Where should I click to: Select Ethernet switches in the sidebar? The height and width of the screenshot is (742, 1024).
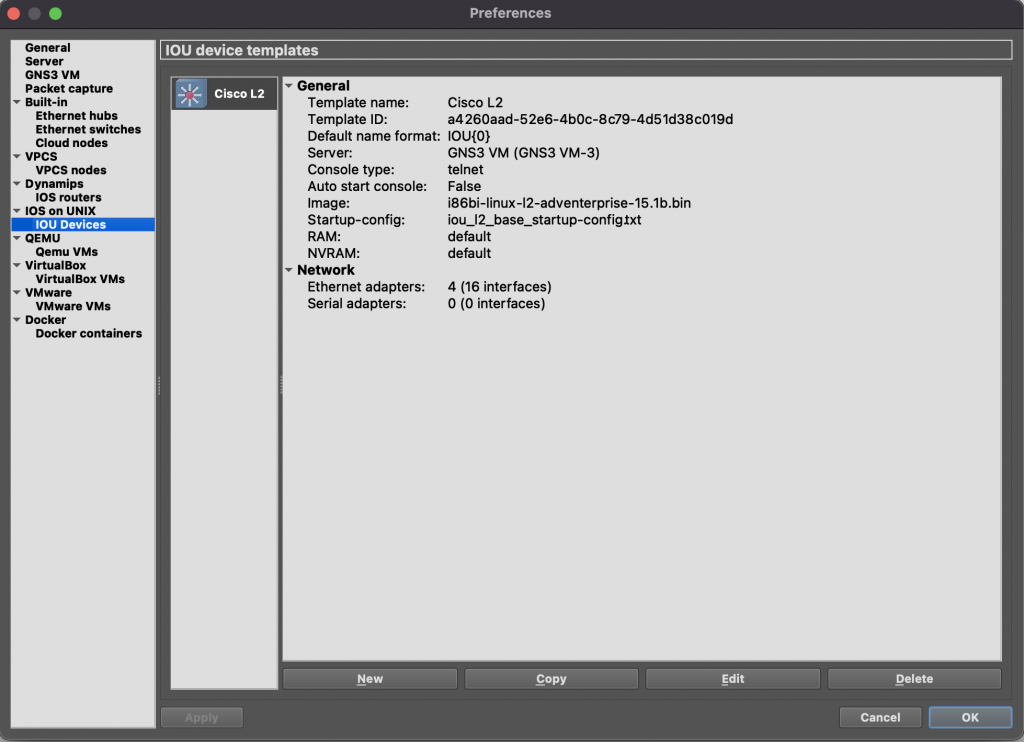(88, 129)
